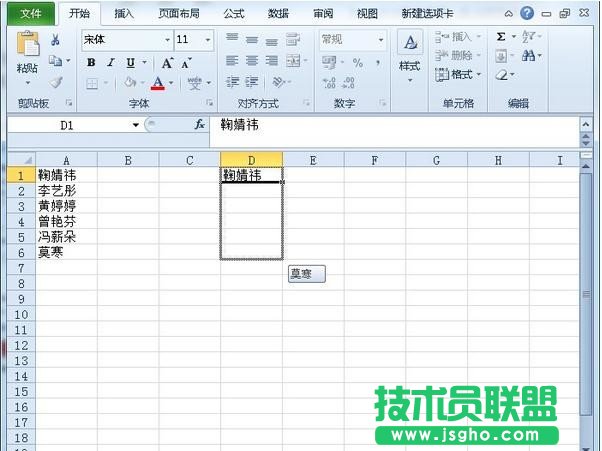Select cell A2 李艺彤
Image resolution: width=602 pixels, height=451 pixels.
[x=66, y=190]
